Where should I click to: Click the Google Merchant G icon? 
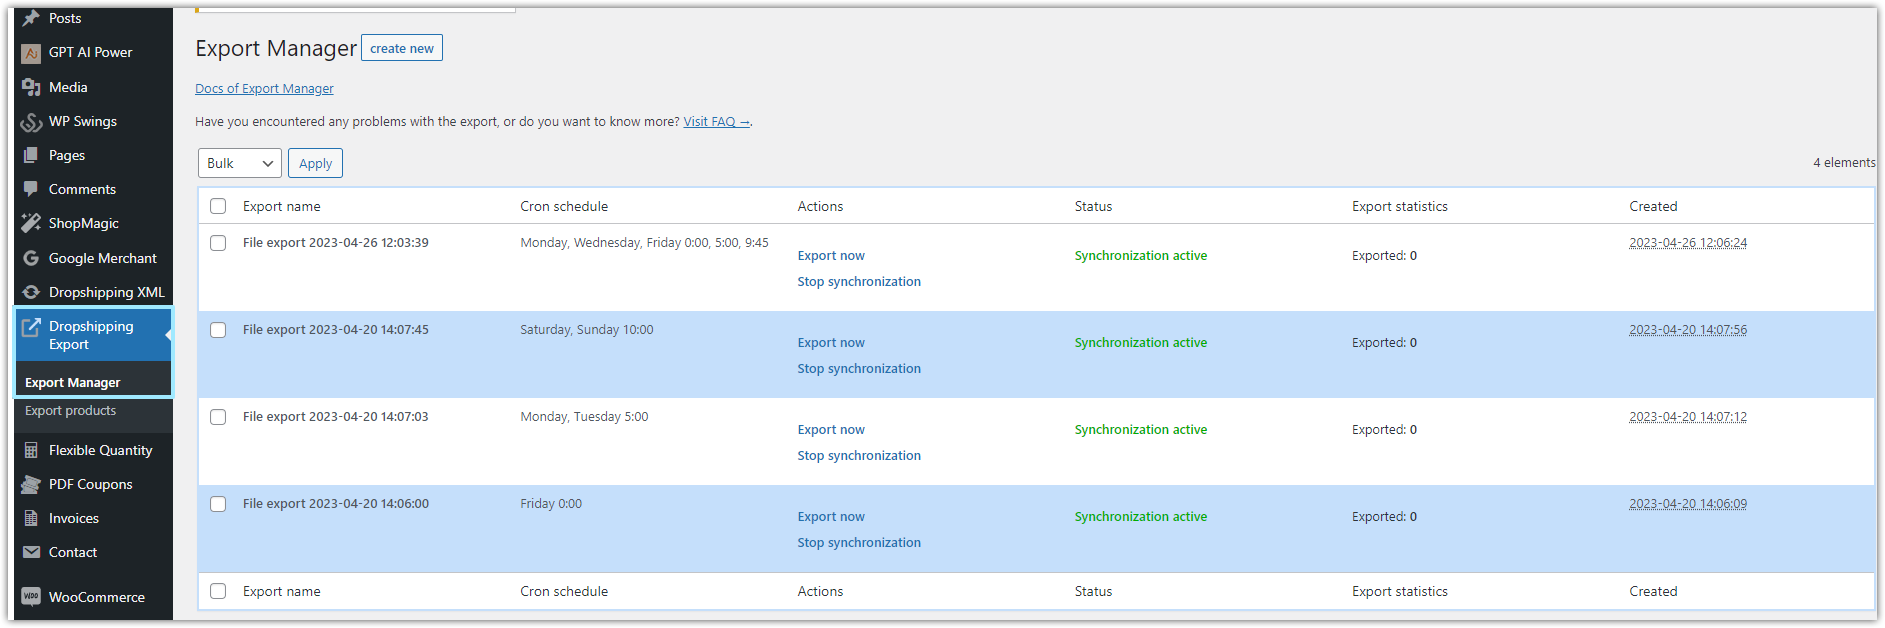point(31,258)
